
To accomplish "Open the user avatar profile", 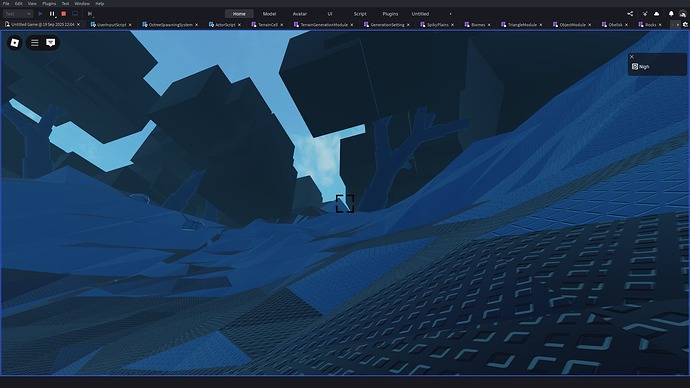I will tap(683, 14).
